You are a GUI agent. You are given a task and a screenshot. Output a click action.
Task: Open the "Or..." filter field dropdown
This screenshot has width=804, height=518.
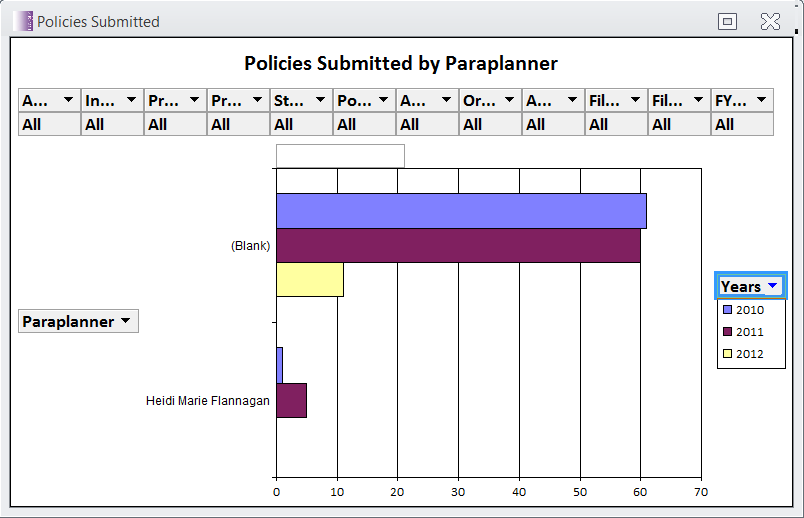tap(509, 100)
